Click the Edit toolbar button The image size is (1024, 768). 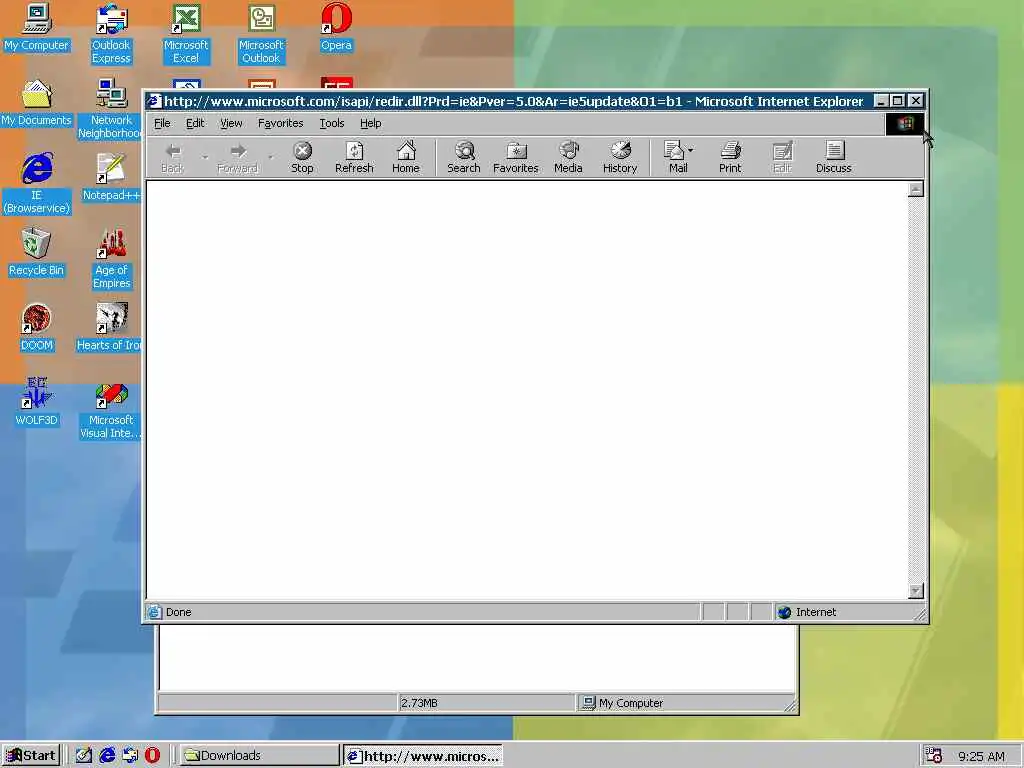[x=782, y=157]
